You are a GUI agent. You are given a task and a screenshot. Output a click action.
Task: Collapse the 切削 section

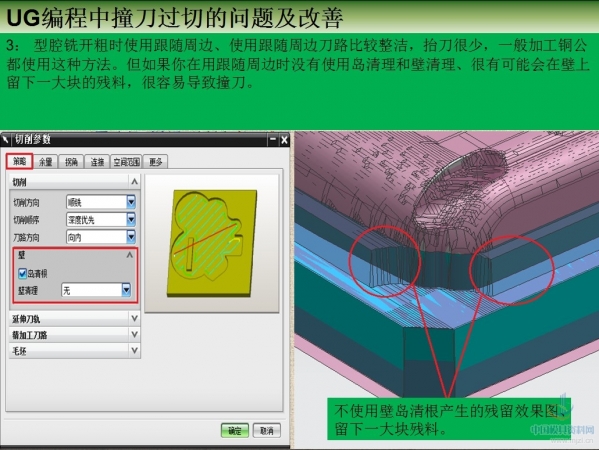click(x=134, y=181)
